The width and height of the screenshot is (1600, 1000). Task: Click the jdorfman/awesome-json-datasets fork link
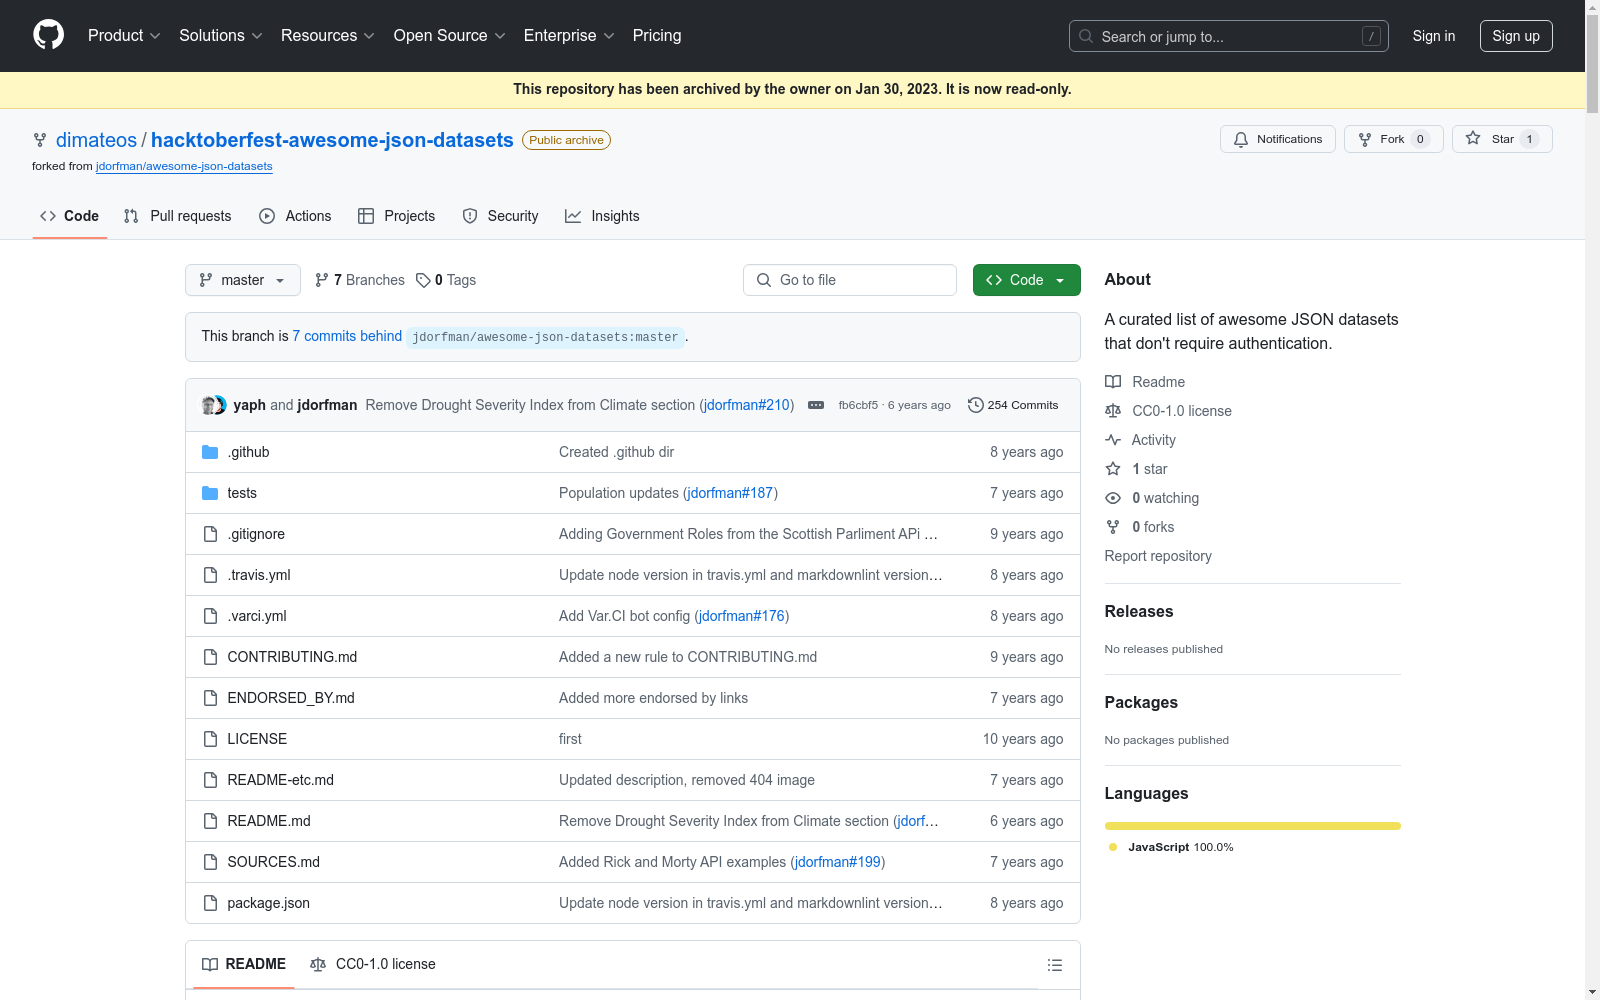click(x=183, y=166)
